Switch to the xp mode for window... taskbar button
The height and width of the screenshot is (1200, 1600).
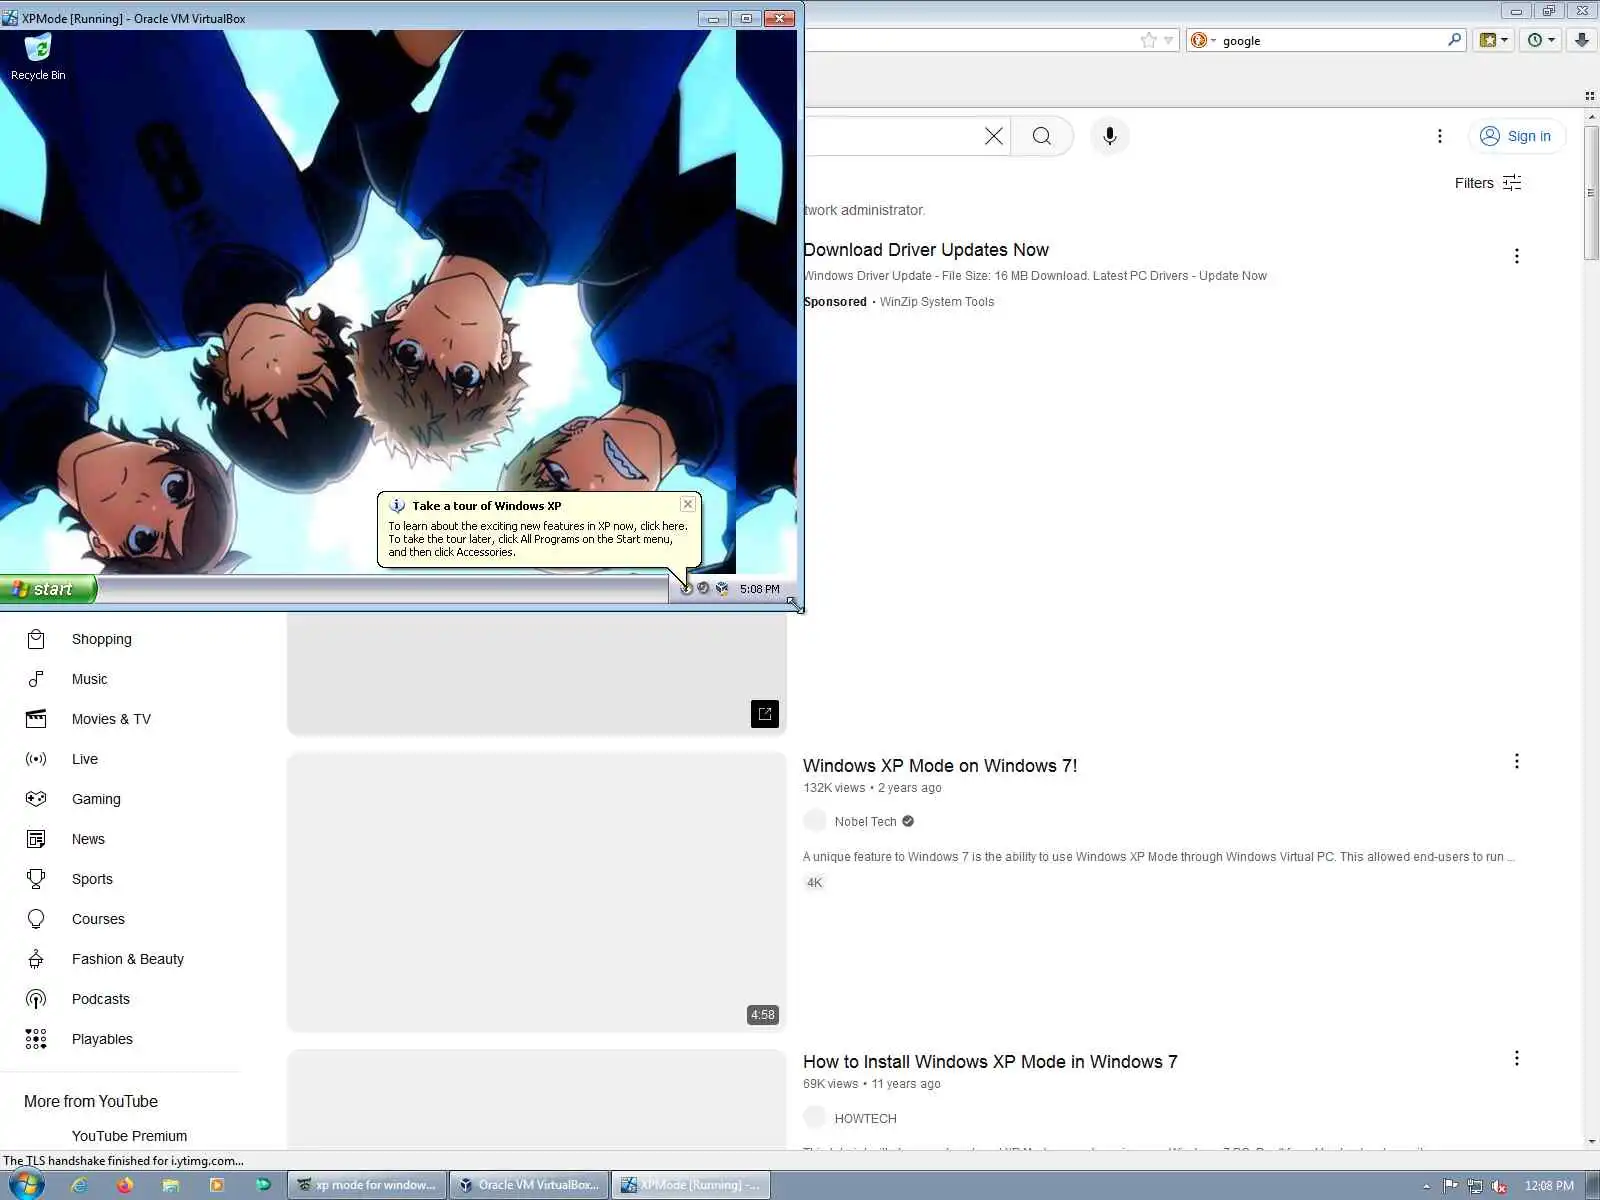[x=367, y=1185]
